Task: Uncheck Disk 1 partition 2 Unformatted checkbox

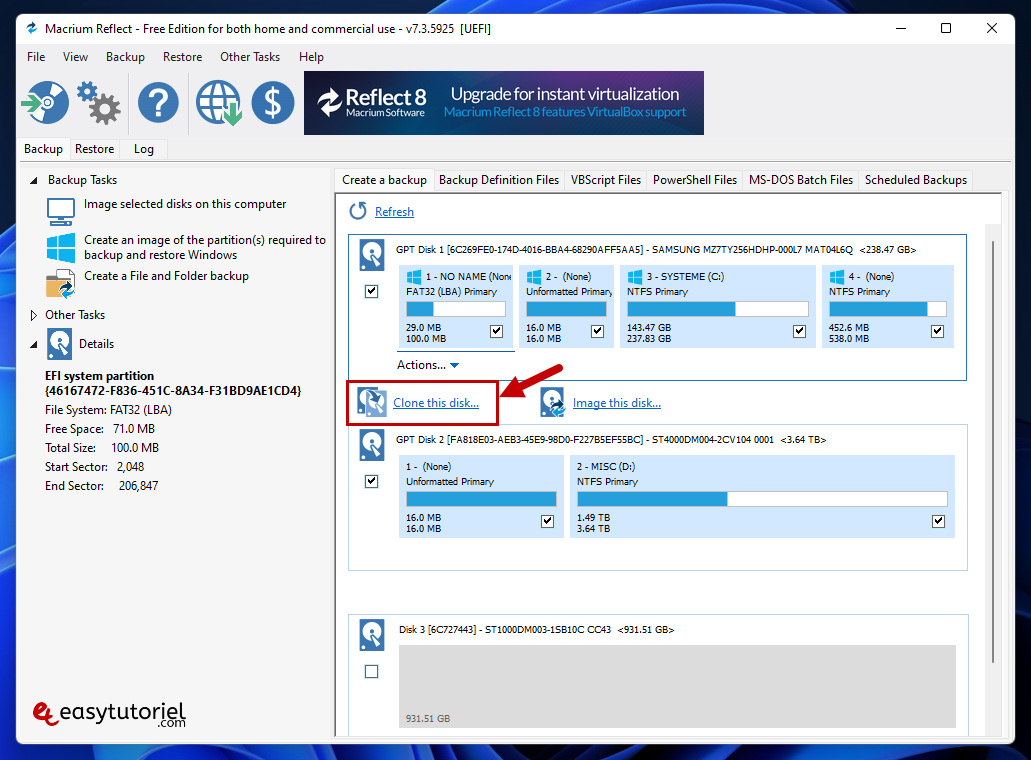Action: tap(597, 331)
